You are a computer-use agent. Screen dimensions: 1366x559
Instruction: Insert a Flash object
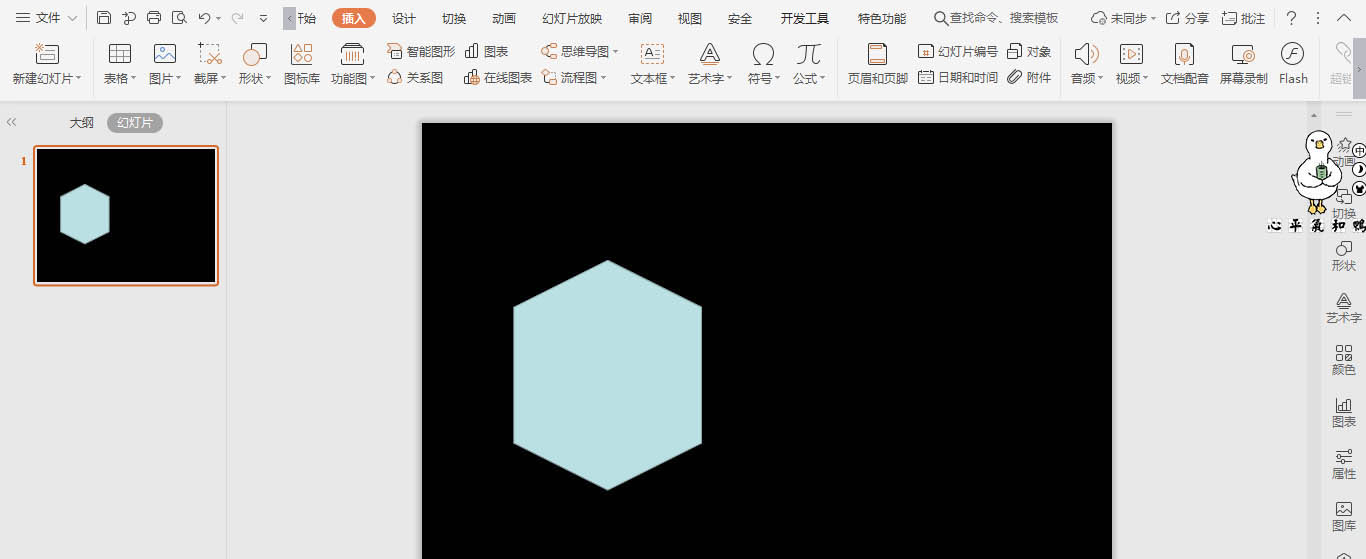coord(1292,63)
